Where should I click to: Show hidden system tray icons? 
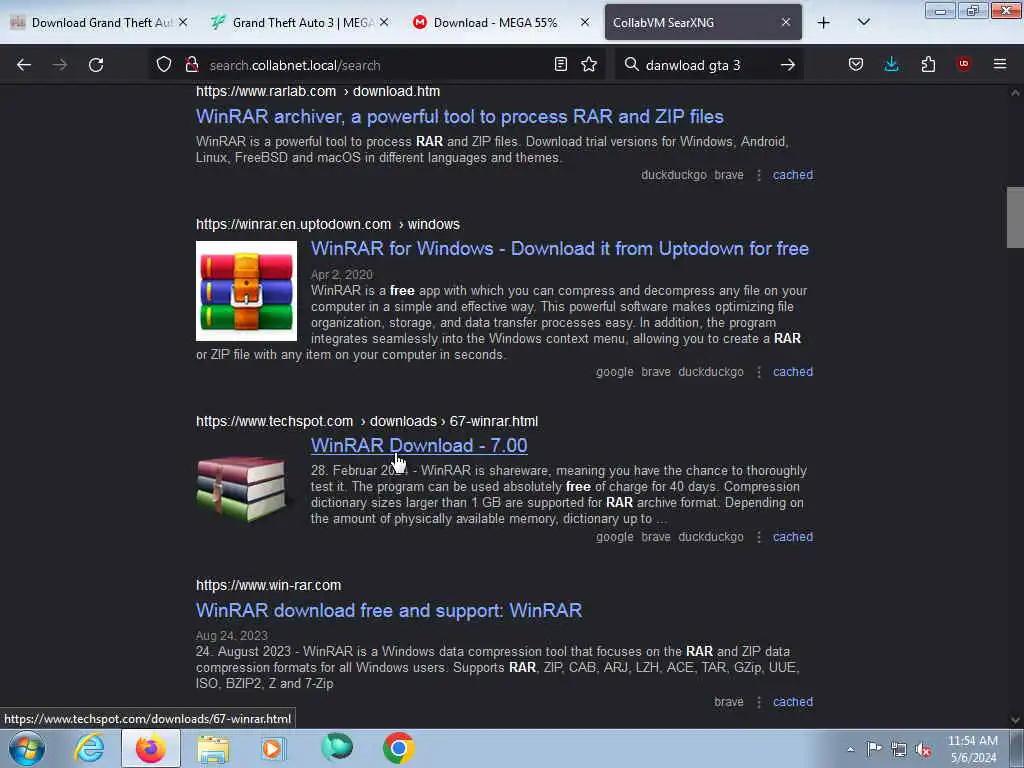850,749
